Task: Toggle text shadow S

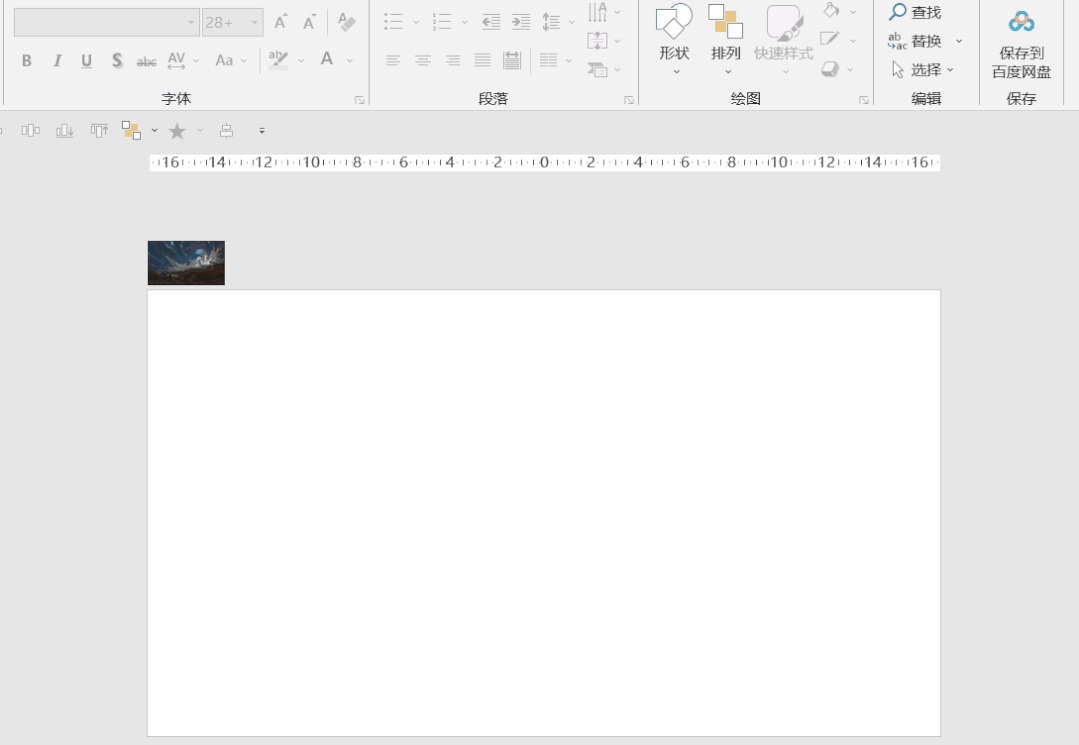Action: [117, 61]
